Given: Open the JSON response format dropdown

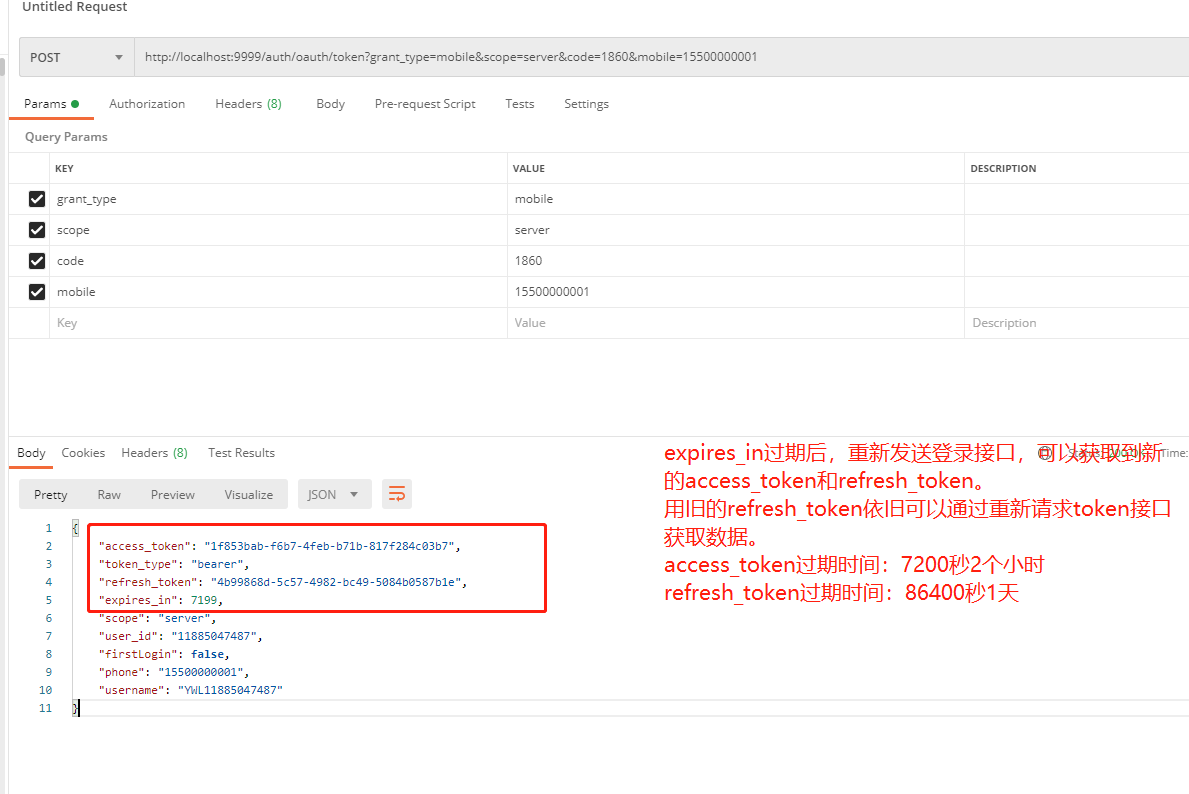Looking at the screenshot, I should 334,493.
